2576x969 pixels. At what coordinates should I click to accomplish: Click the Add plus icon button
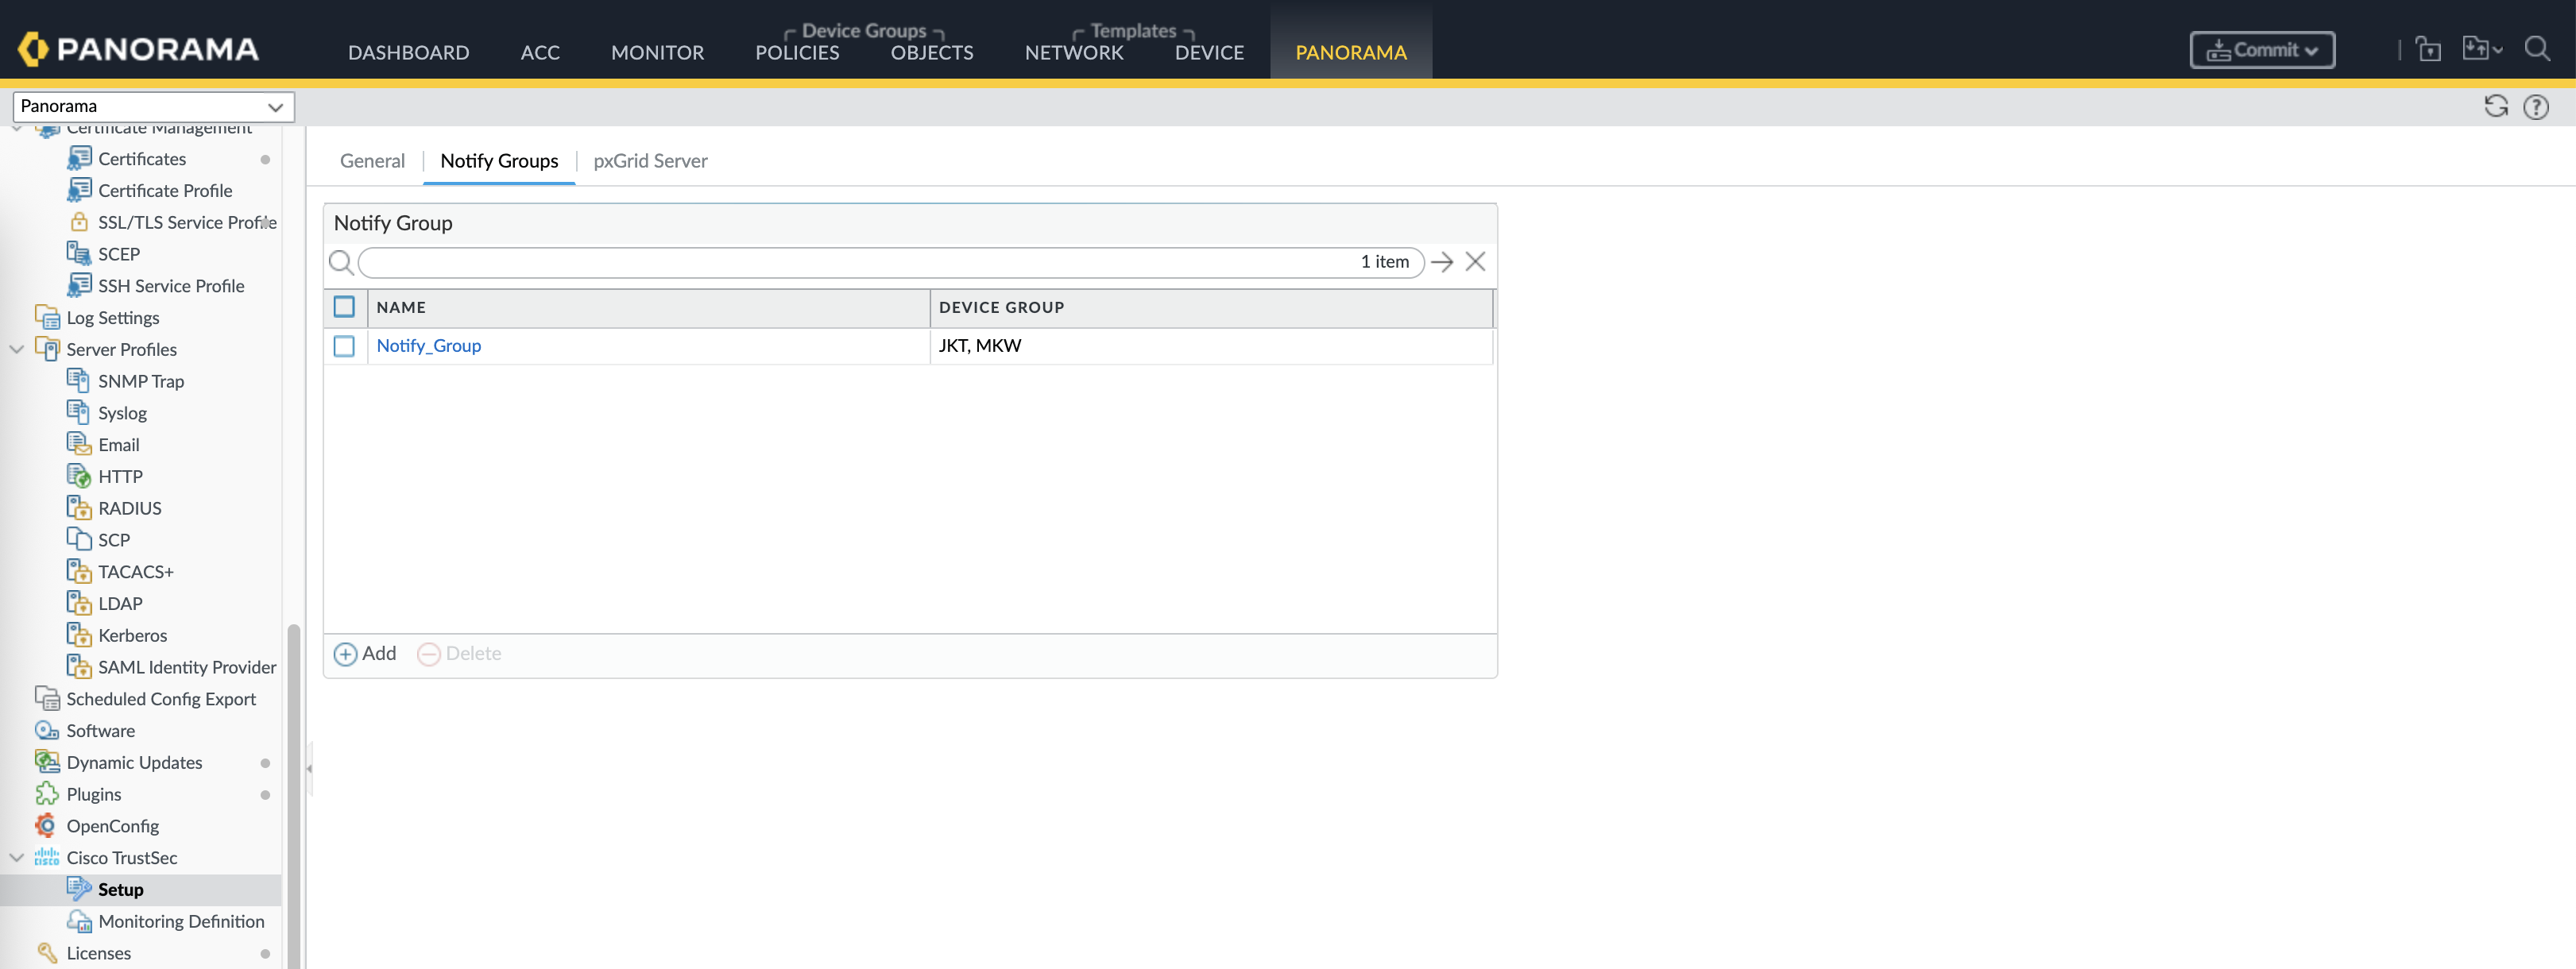tap(345, 654)
